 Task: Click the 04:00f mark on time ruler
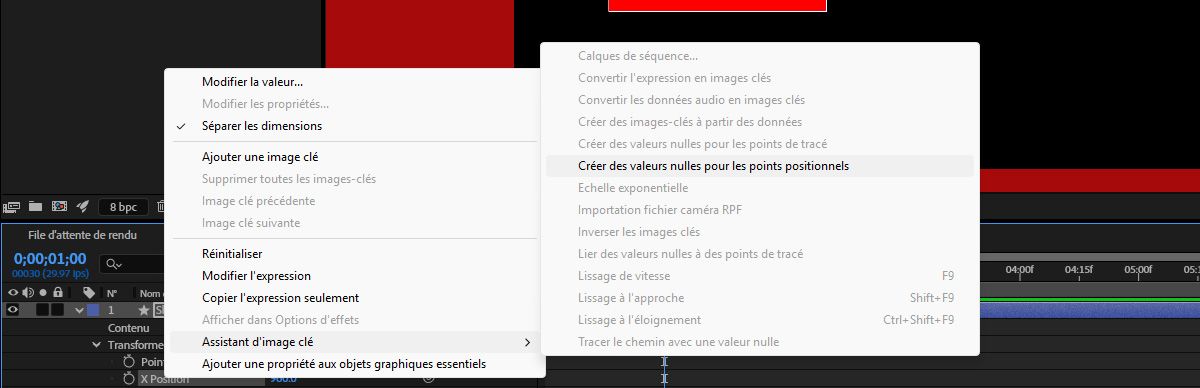1019,270
